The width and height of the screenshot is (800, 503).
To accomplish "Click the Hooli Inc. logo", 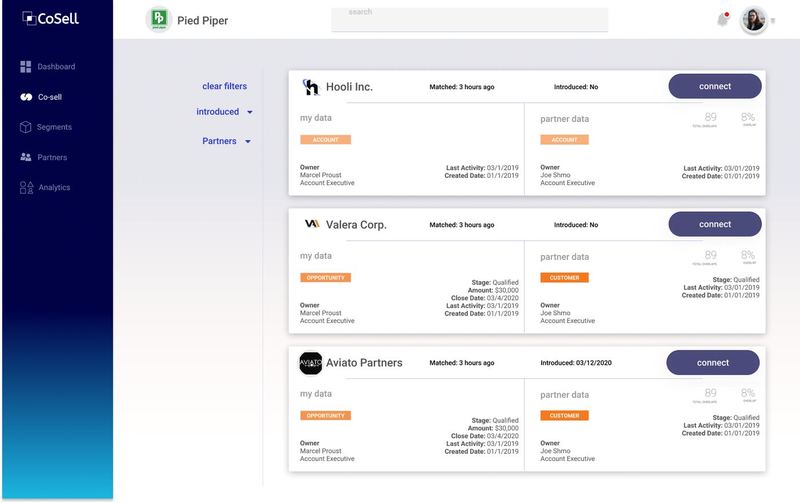I will pyautogui.click(x=310, y=87).
